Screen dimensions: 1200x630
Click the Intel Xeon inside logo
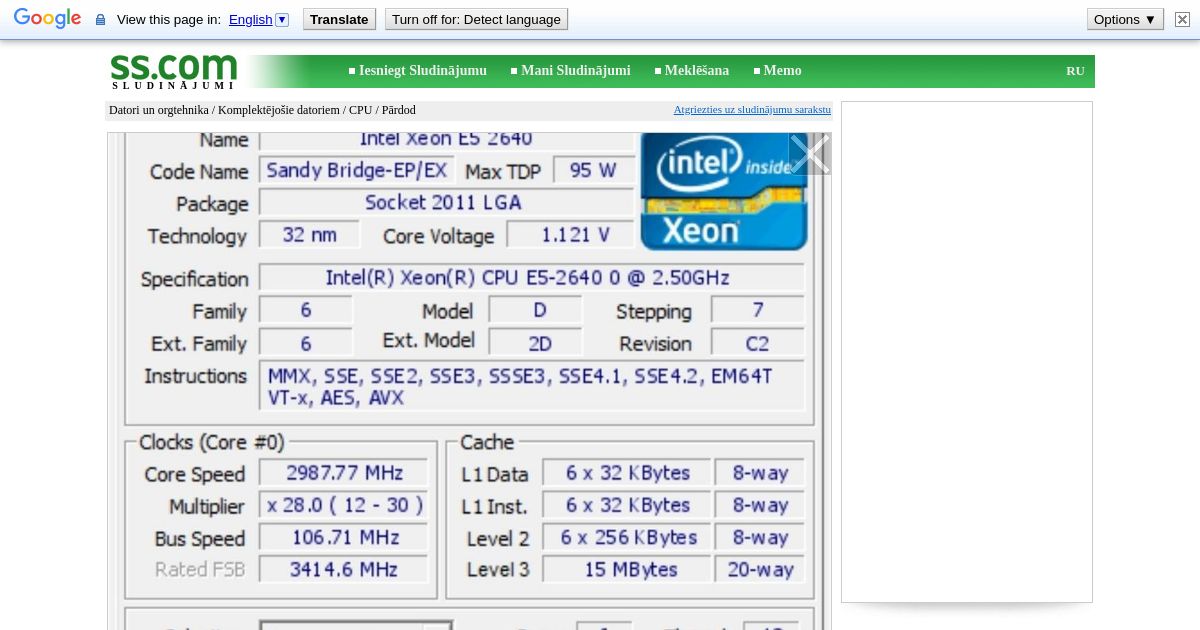[x=723, y=191]
